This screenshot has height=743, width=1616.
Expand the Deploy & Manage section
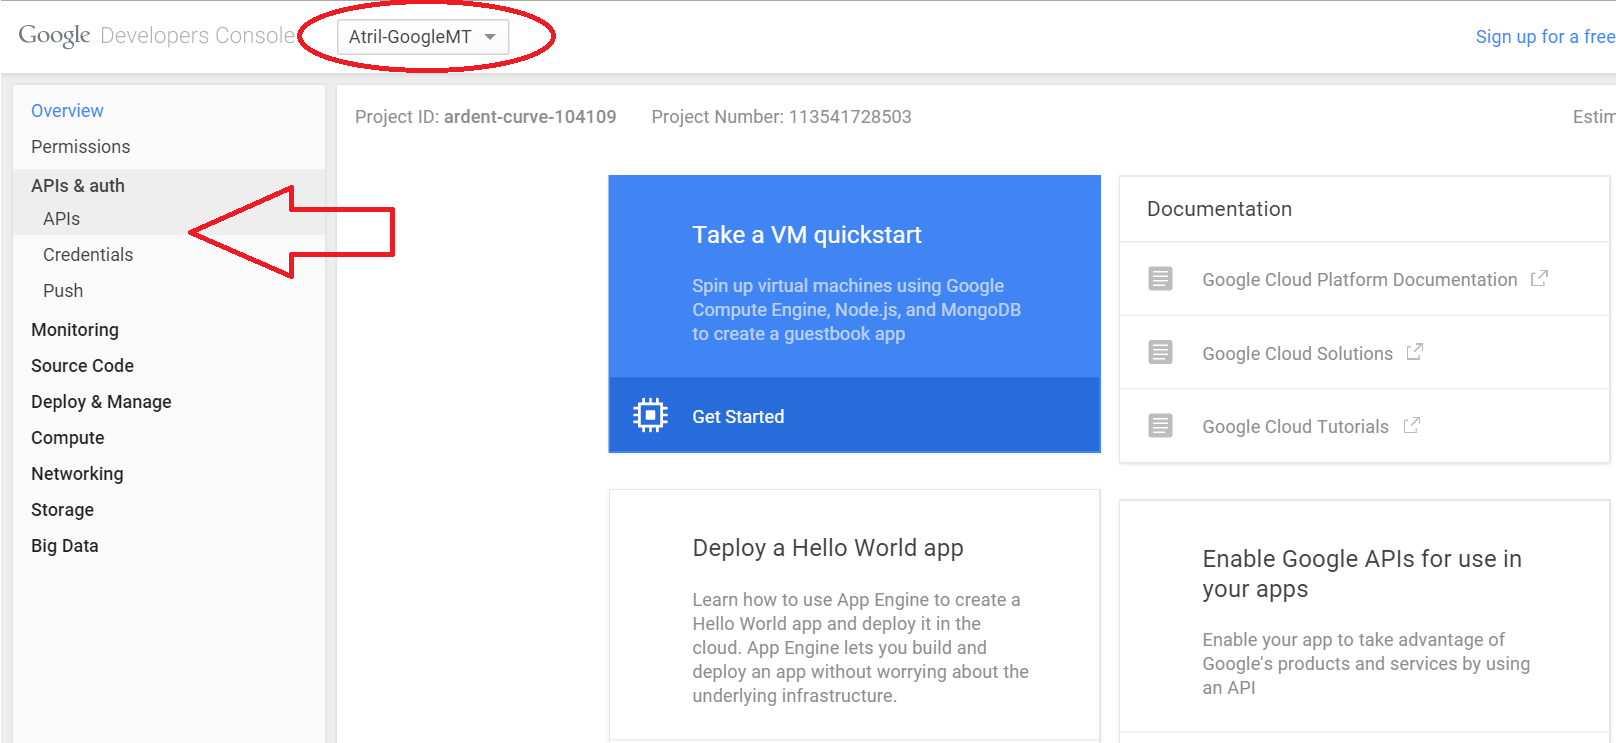tap(101, 402)
